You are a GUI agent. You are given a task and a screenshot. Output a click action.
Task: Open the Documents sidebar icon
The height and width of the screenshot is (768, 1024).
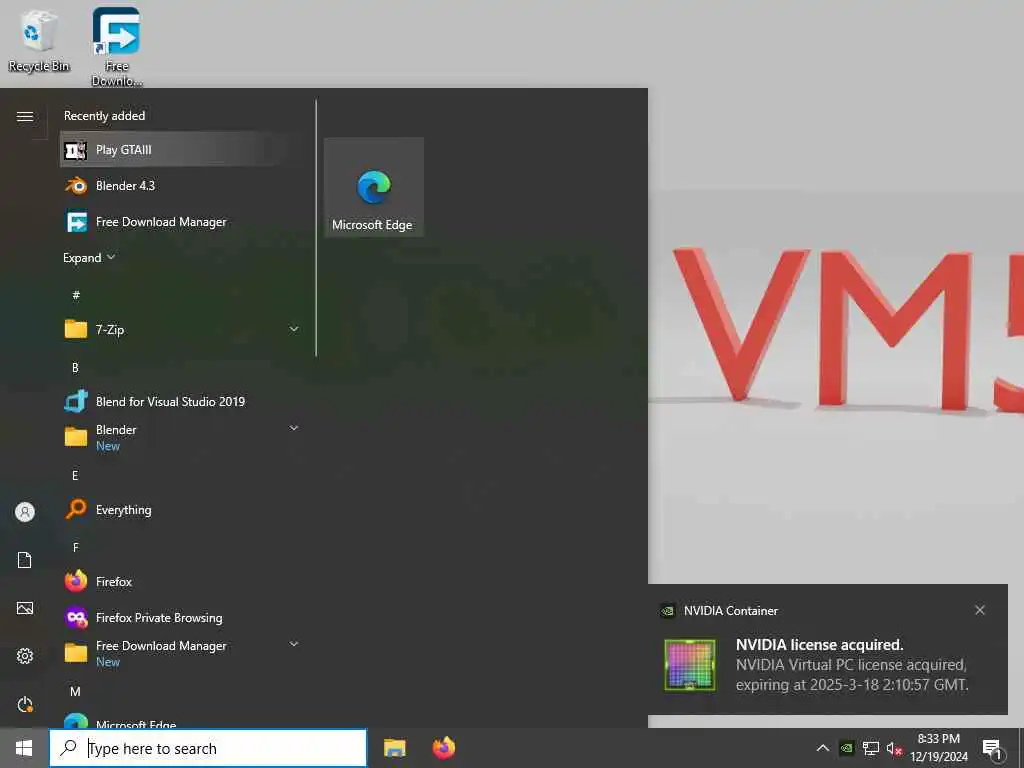[25, 560]
